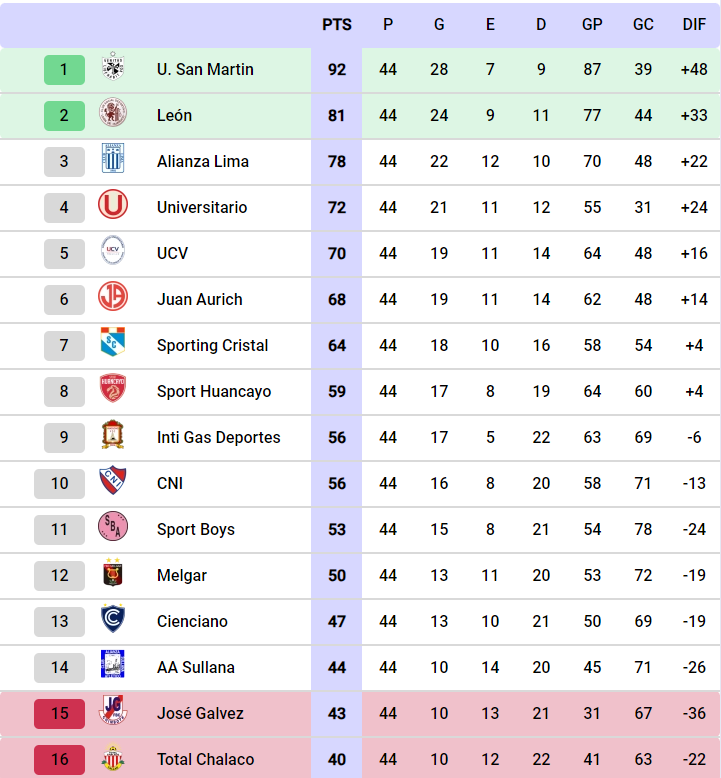This screenshot has height=778, width=721.
Task: Sort table by PTS column header
Action: pos(337,24)
